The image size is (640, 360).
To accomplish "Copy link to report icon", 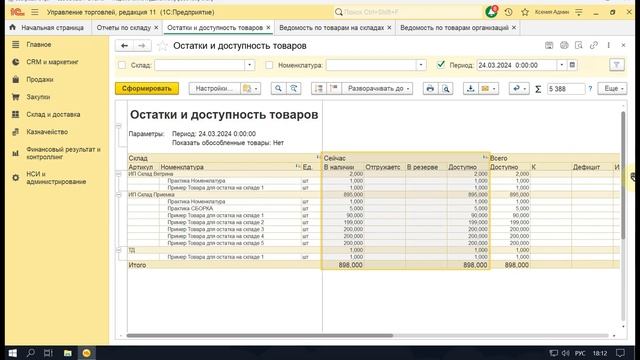I will click(x=594, y=45).
